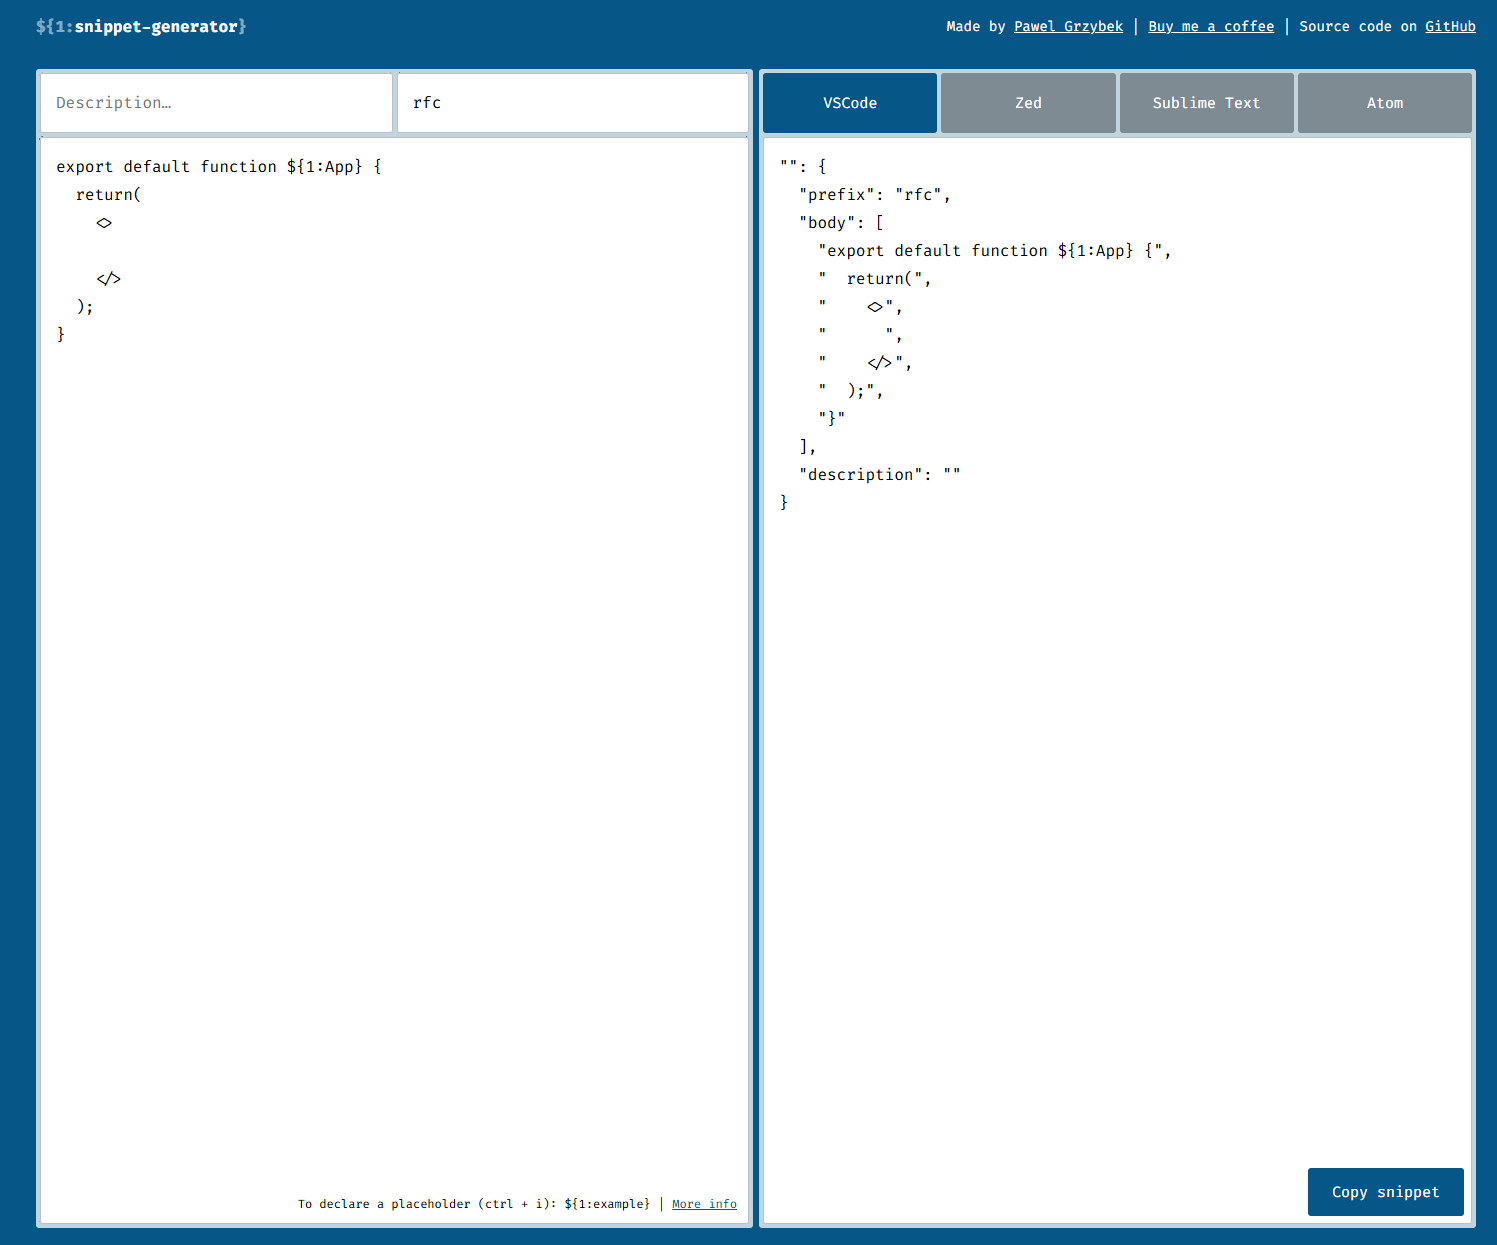1497x1245 pixels.
Task: Follow the GitHub source code link
Action: point(1450,26)
